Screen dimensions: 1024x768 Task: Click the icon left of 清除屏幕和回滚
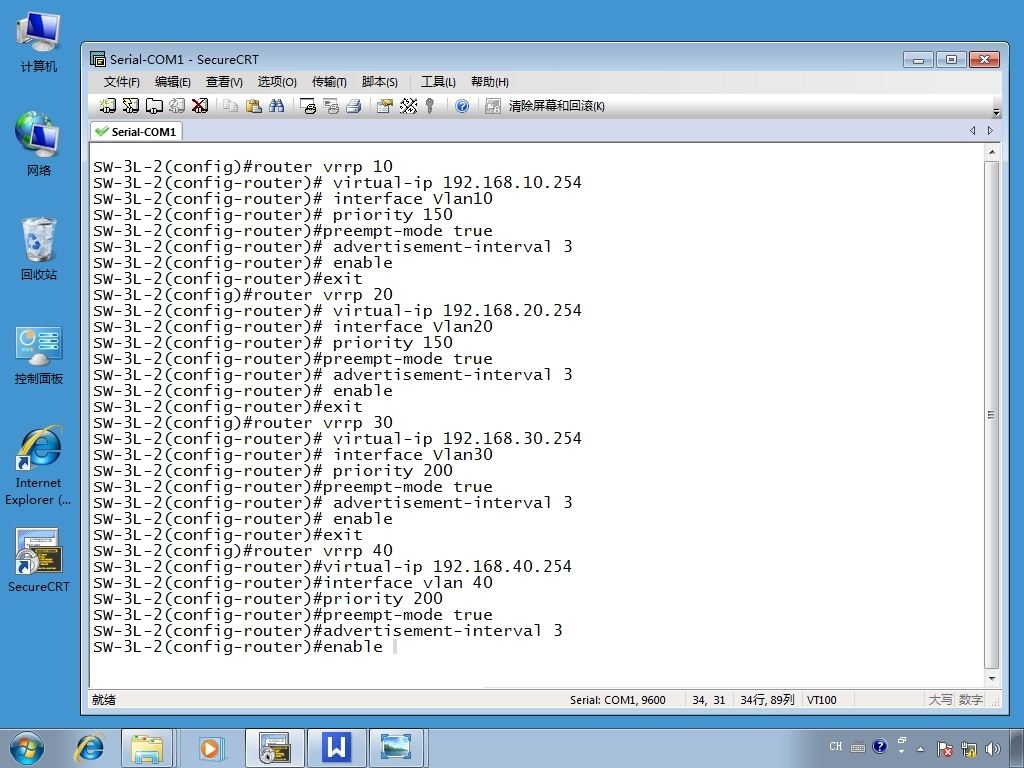click(x=492, y=106)
